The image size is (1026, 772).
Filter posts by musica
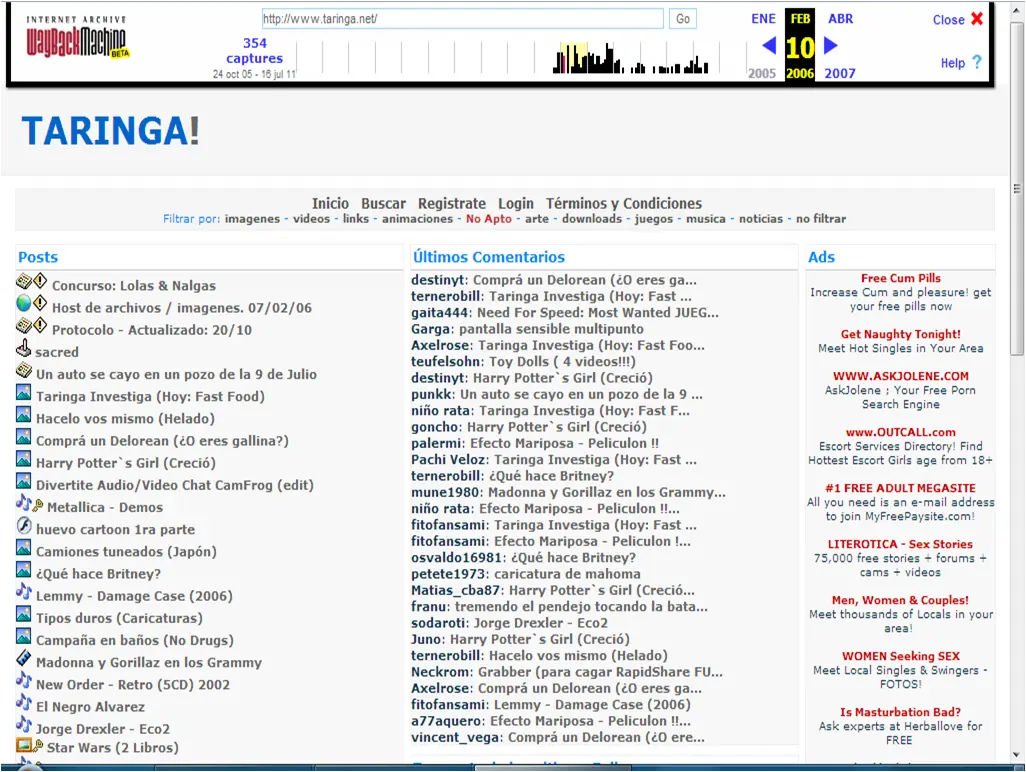click(705, 219)
